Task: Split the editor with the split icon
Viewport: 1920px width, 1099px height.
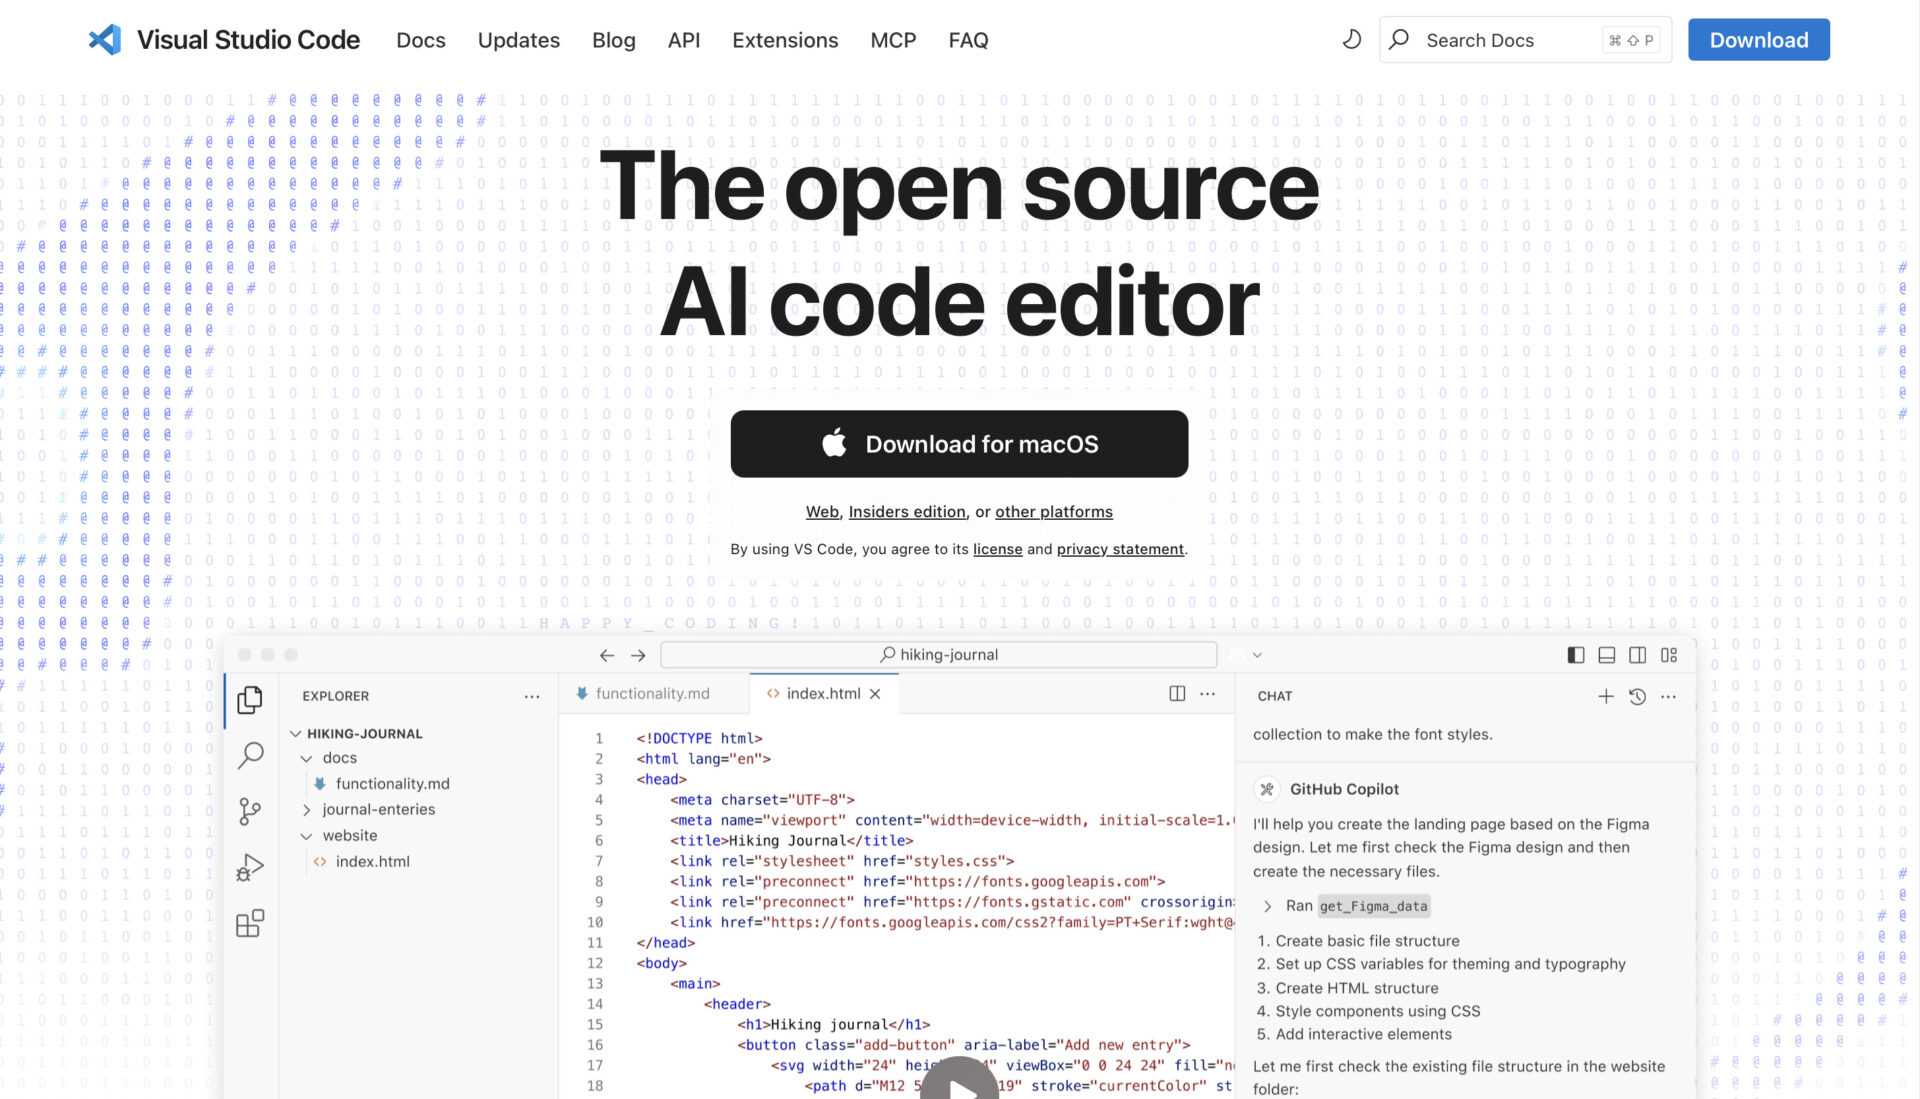Action: 1177,693
